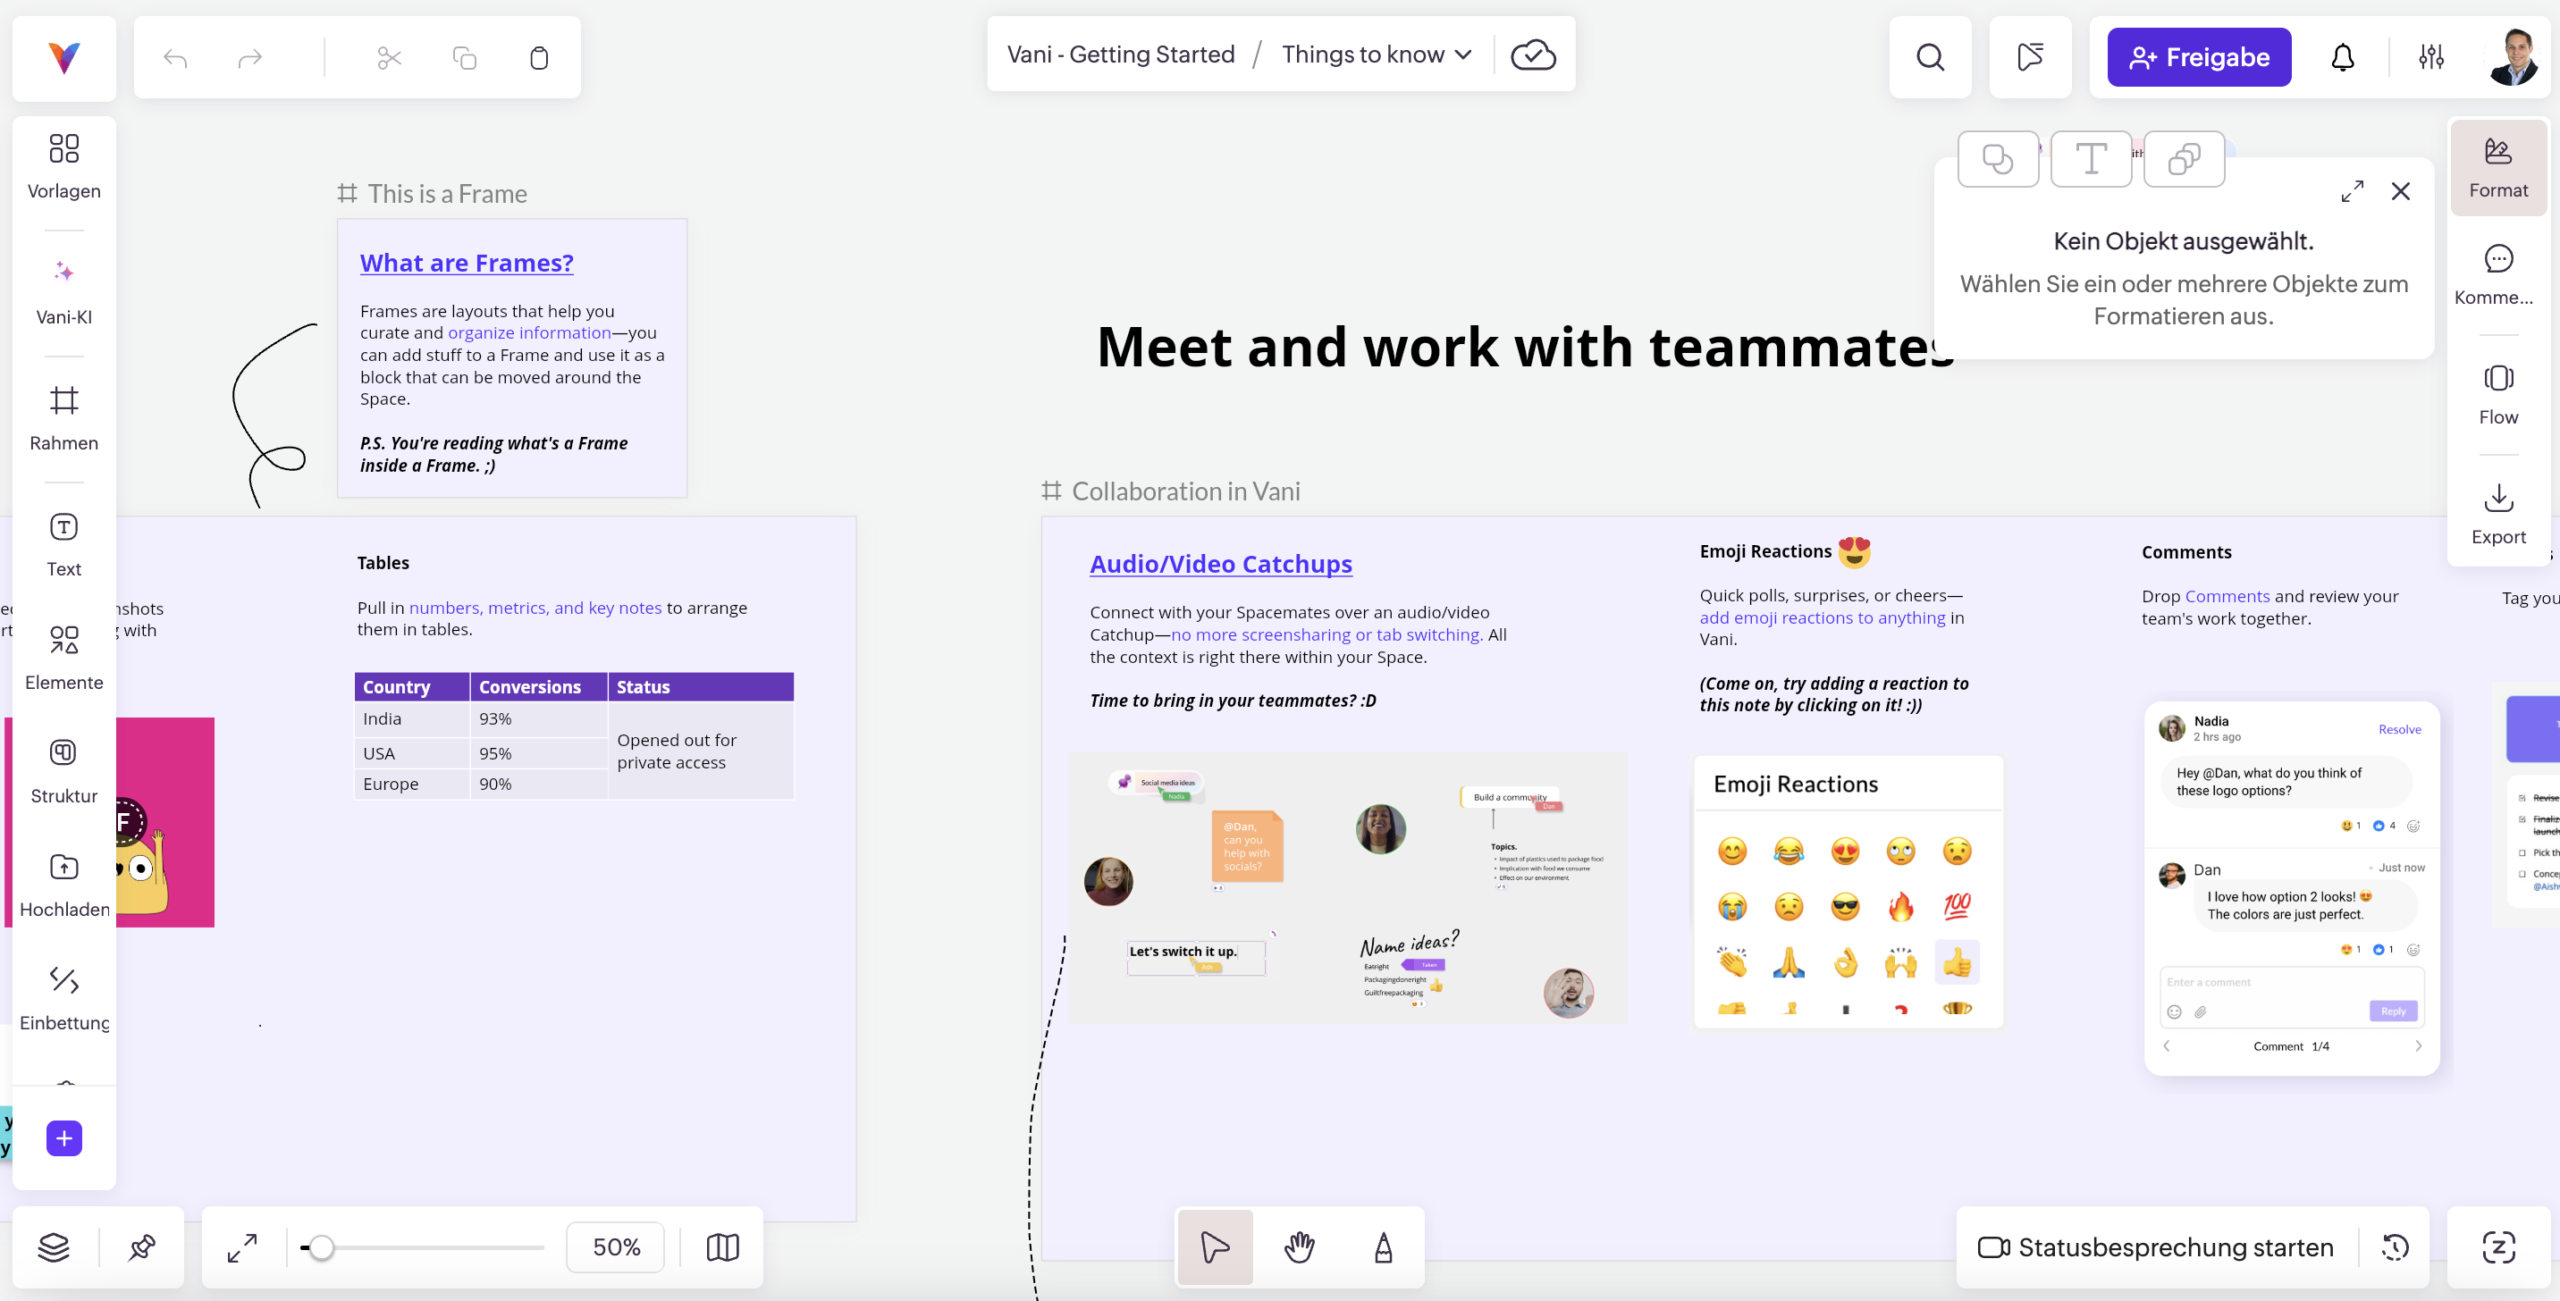Expand the 'Things to know' dropdown
The height and width of the screenshot is (1301, 2560).
pyautogui.click(x=1375, y=54)
